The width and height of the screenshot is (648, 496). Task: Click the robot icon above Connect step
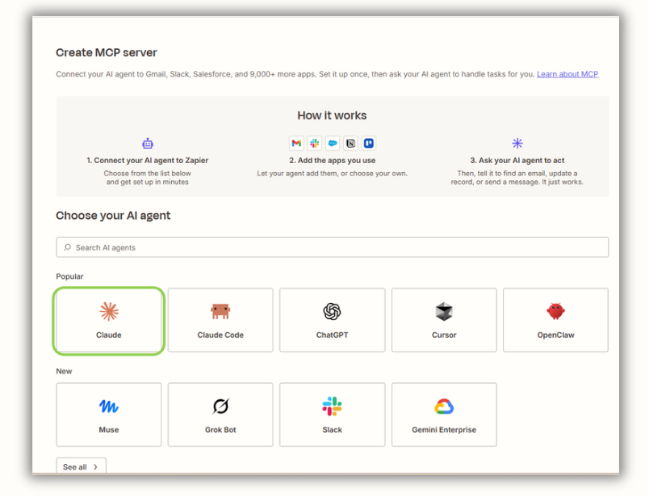[148, 143]
